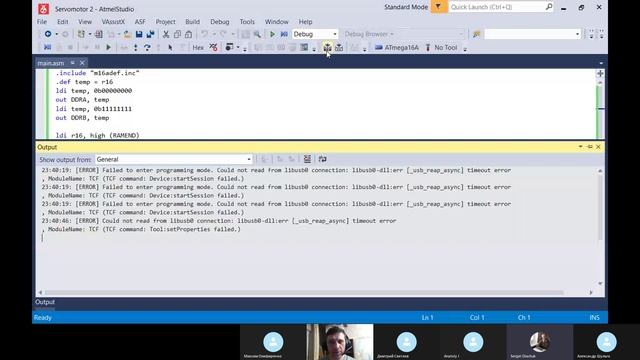640x360 pixels.
Task: Cut selection with the scissors icon
Action: pyautogui.click(x=166, y=34)
